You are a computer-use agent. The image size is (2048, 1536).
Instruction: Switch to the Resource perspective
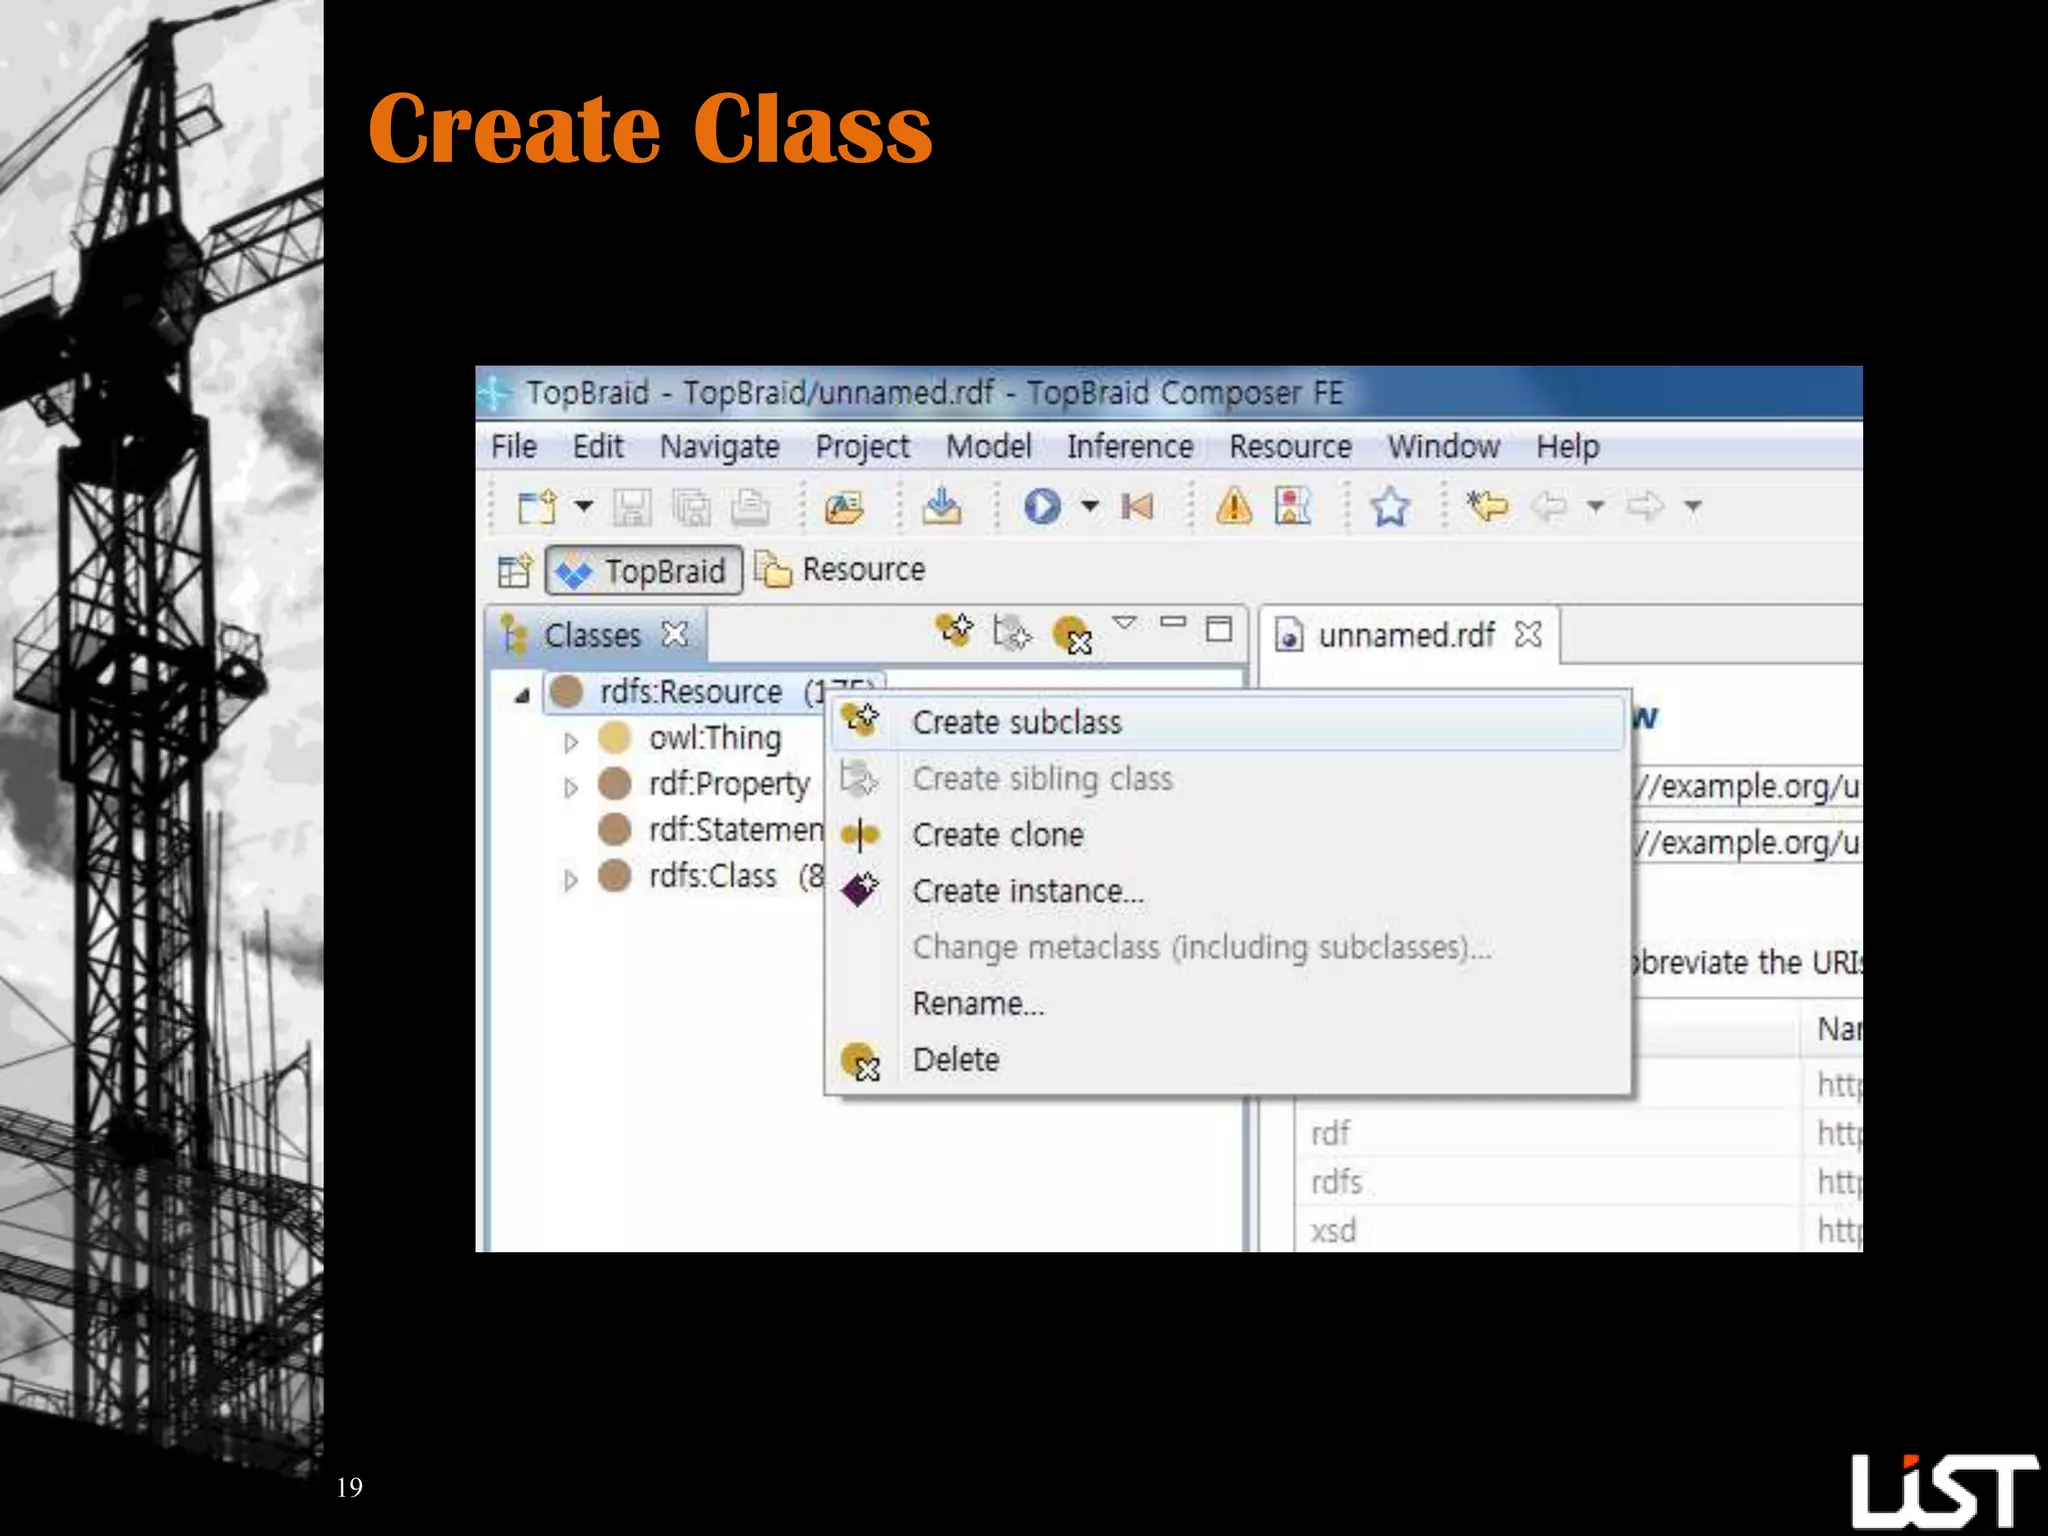coord(840,570)
